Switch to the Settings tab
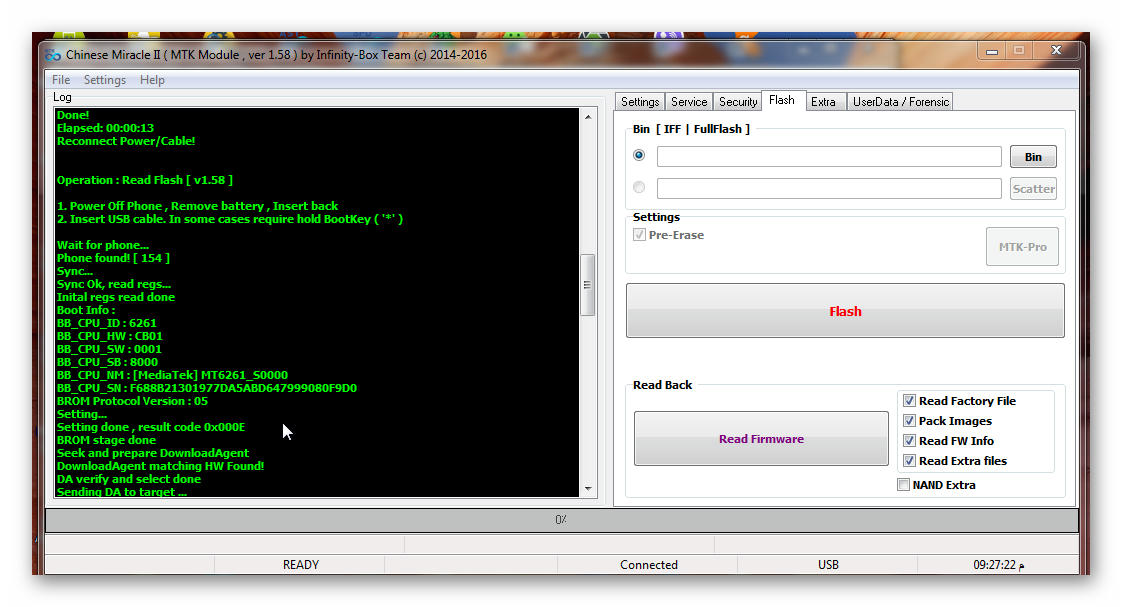 click(640, 102)
